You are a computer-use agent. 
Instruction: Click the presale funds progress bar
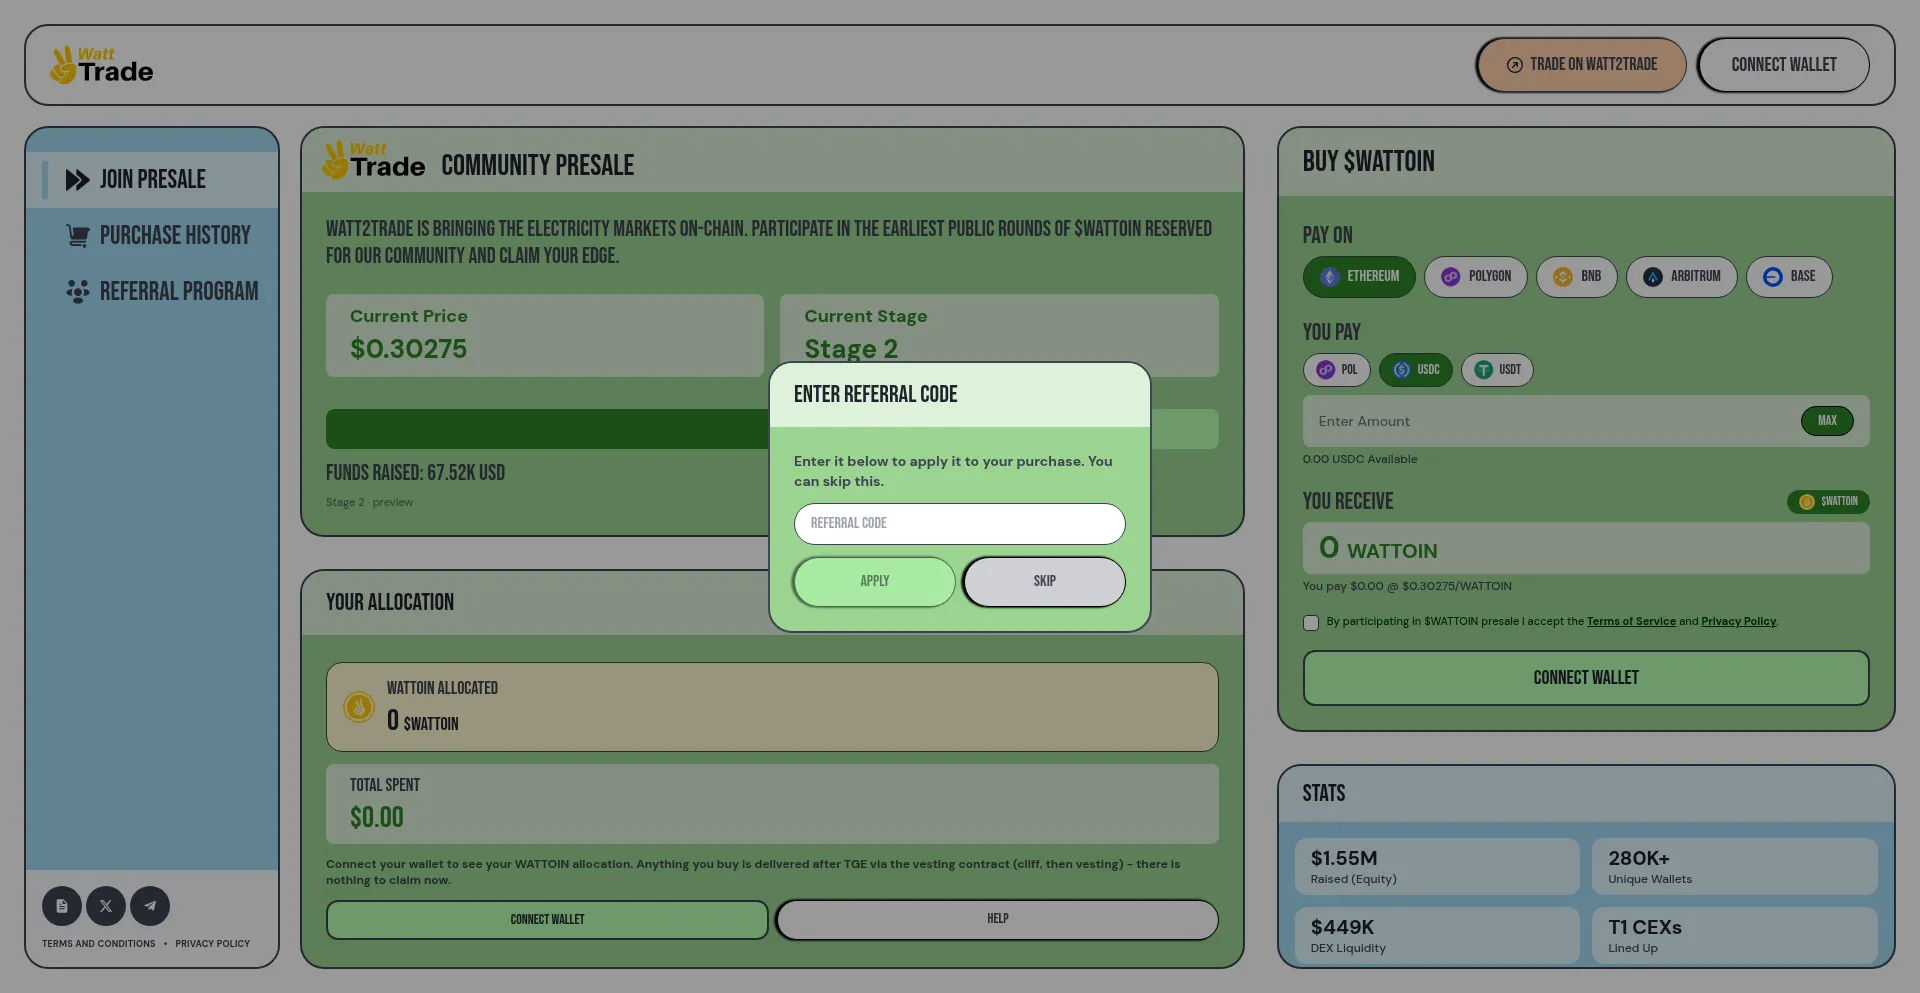click(772, 429)
